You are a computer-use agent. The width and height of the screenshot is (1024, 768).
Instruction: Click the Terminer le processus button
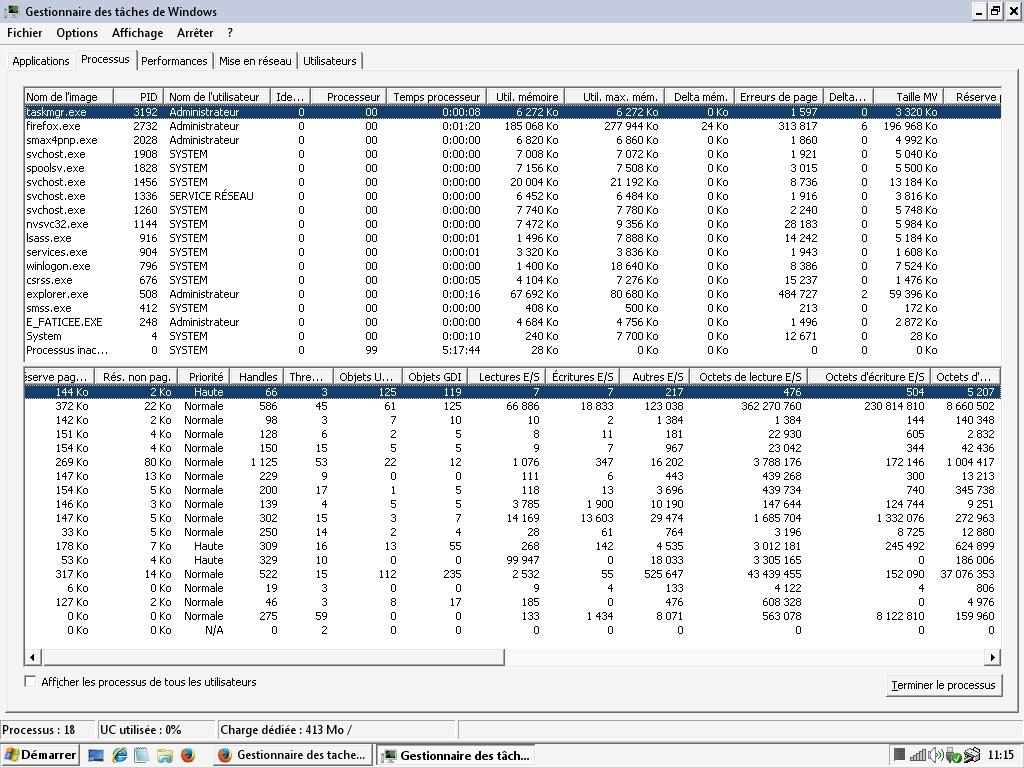tap(944, 685)
